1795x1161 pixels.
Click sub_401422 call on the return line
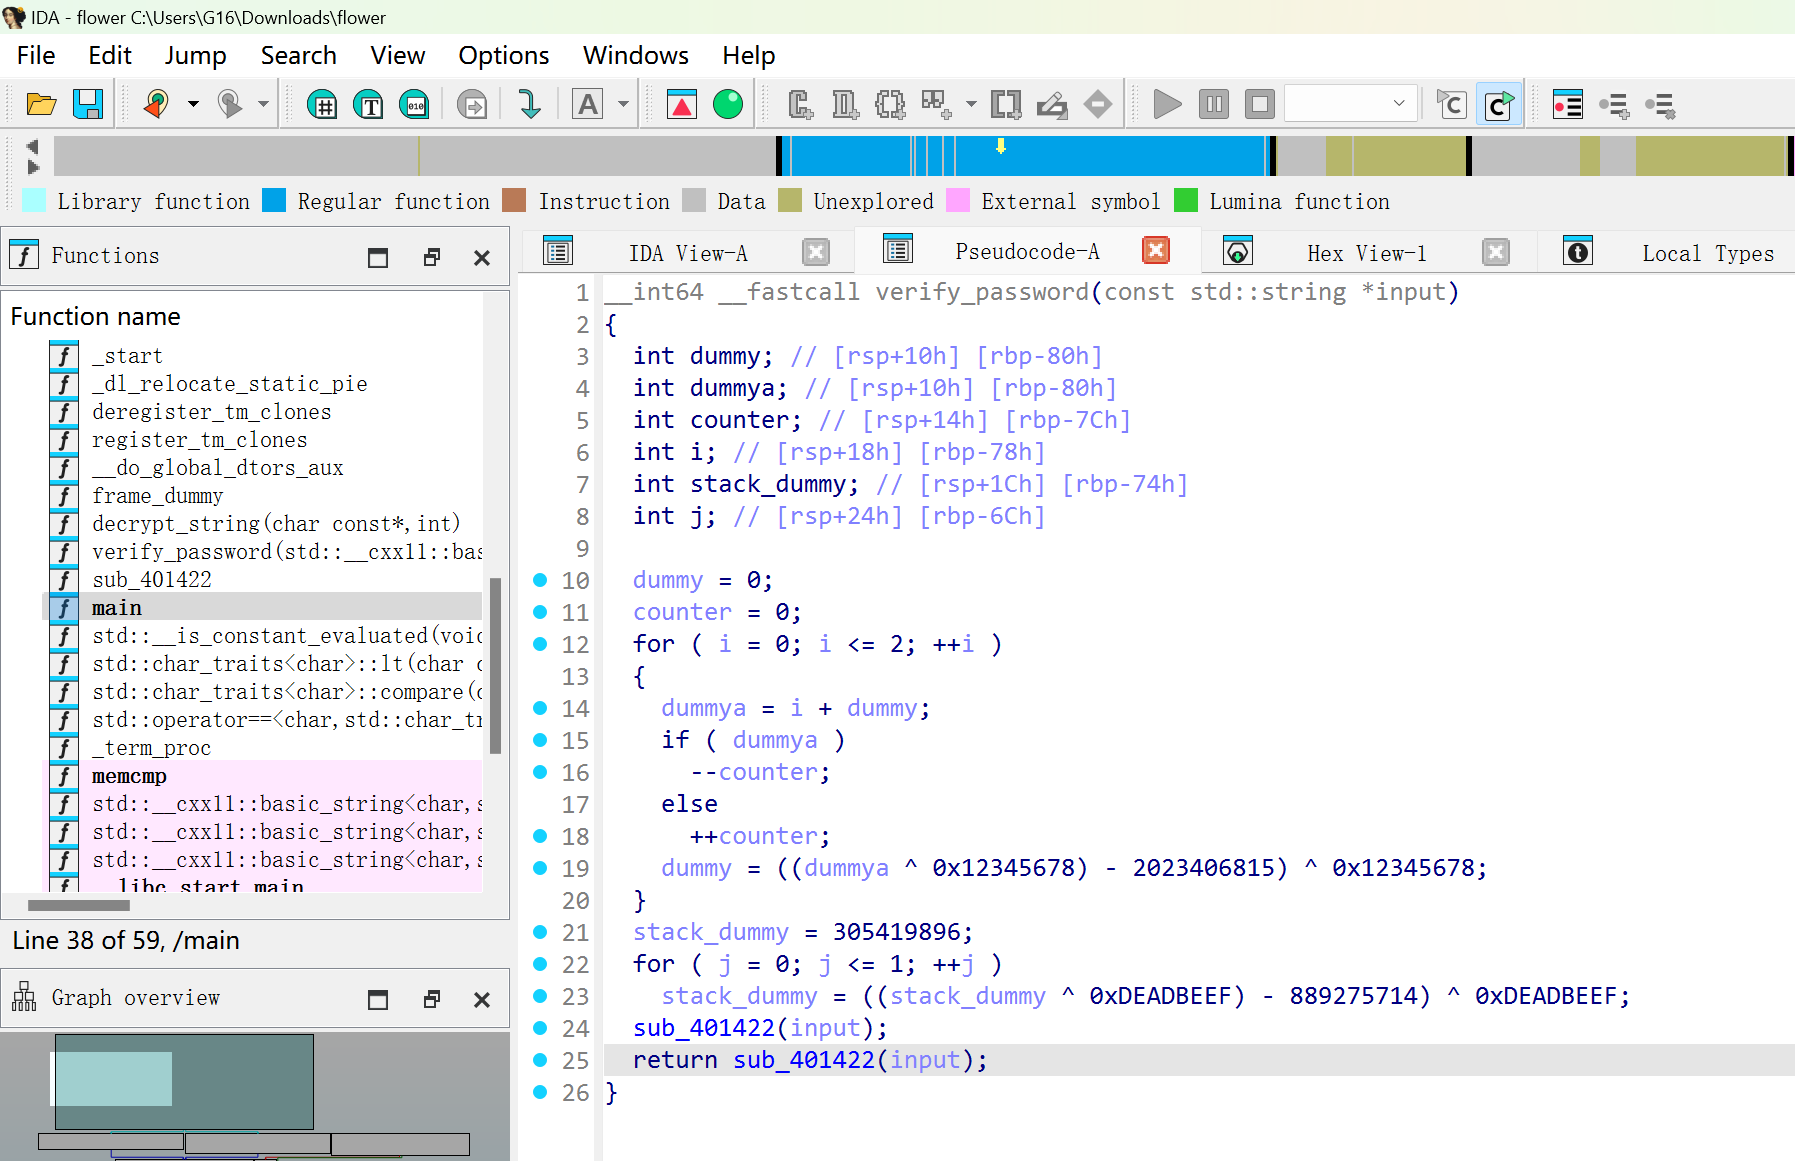coord(803,1060)
